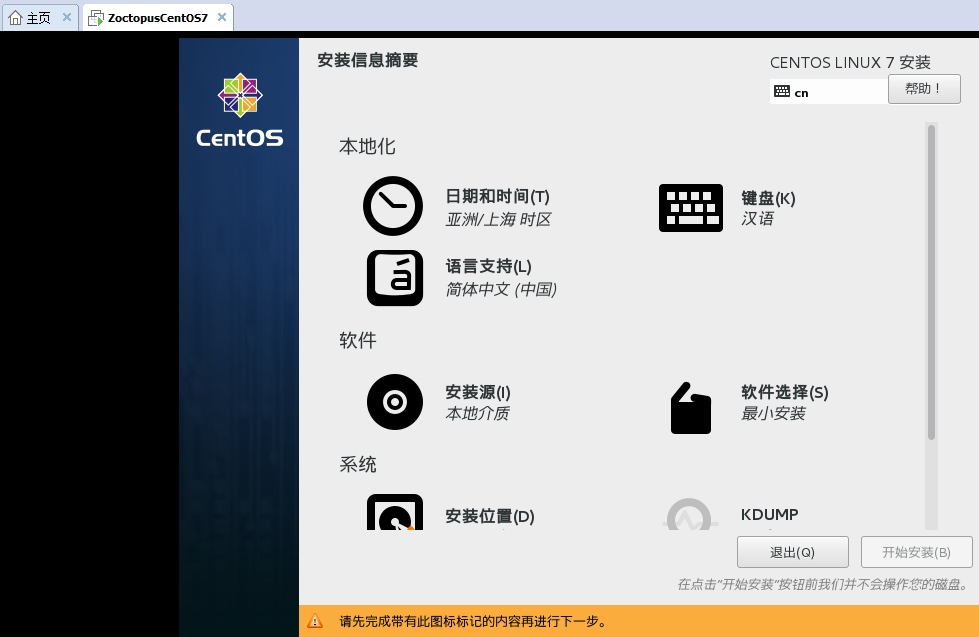This screenshot has height=637, width=979.
Task: Open the KDUMP settings label
Action: pyautogui.click(x=769, y=515)
